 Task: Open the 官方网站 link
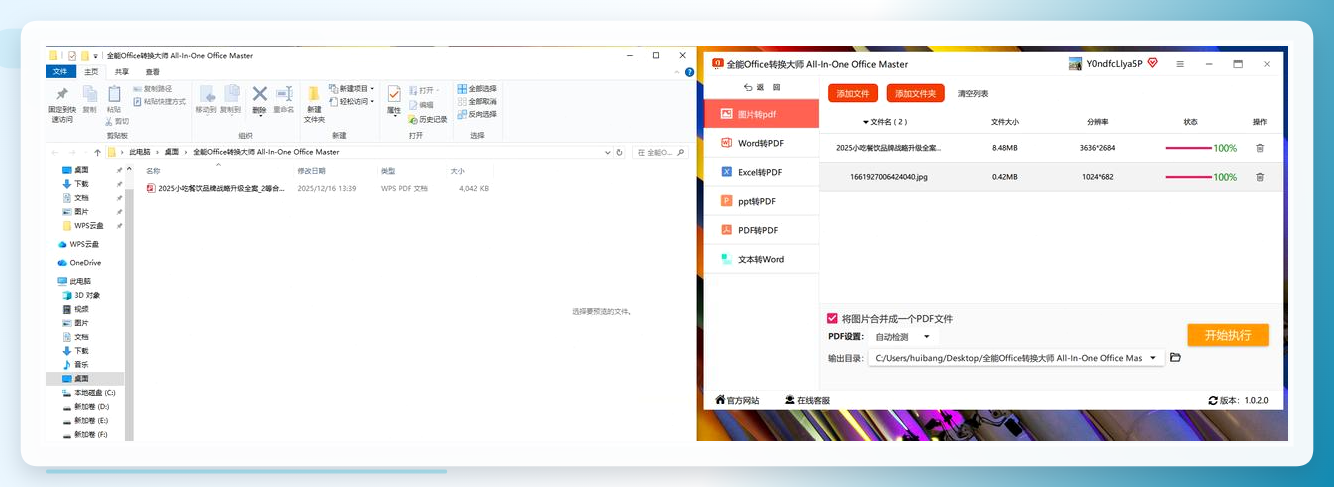tap(737, 400)
